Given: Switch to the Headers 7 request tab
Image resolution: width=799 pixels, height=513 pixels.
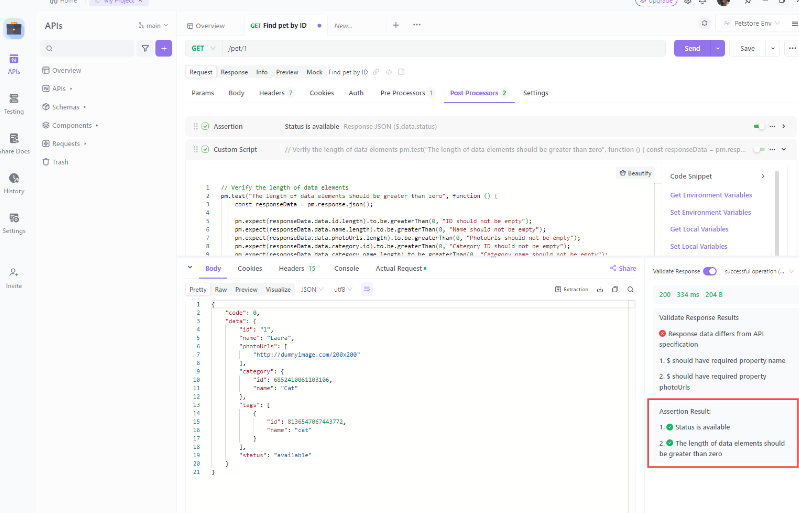Looking at the screenshot, I should coord(276,93).
